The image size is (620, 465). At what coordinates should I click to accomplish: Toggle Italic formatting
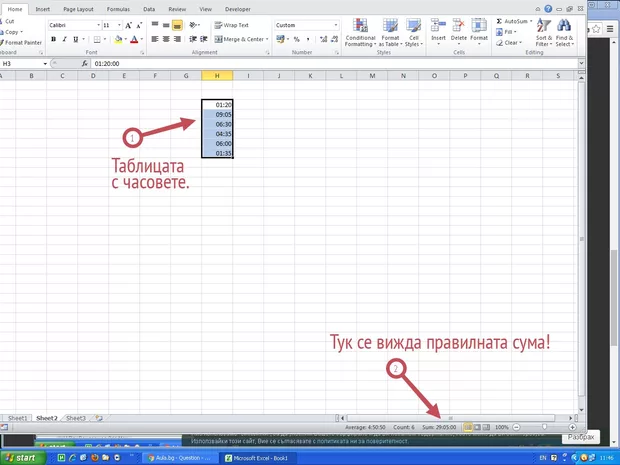point(64,39)
